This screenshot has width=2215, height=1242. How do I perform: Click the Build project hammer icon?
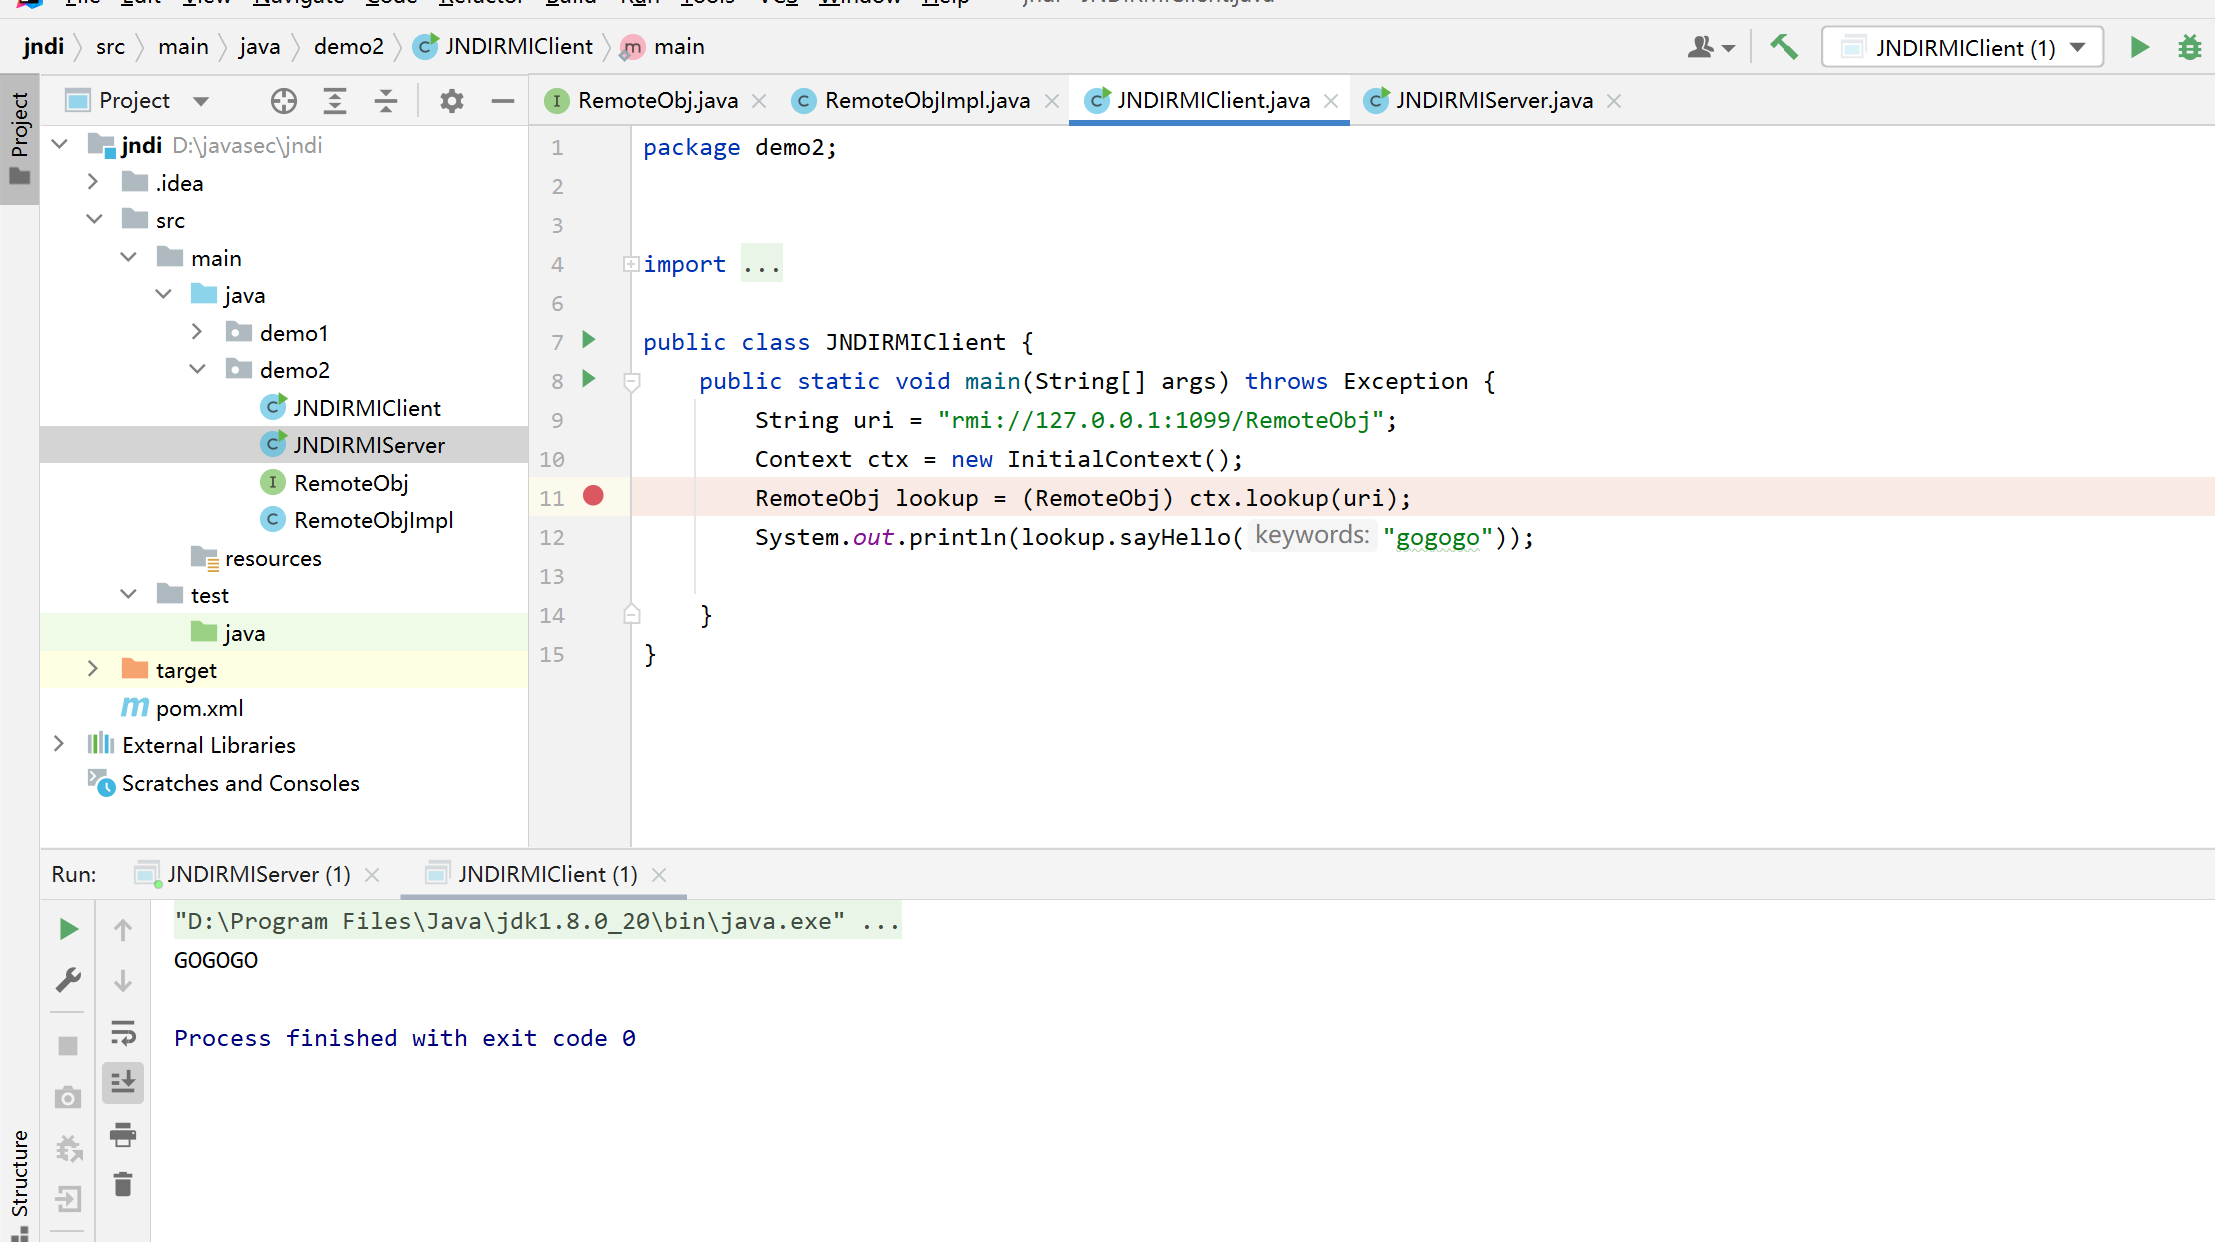pyautogui.click(x=1783, y=47)
